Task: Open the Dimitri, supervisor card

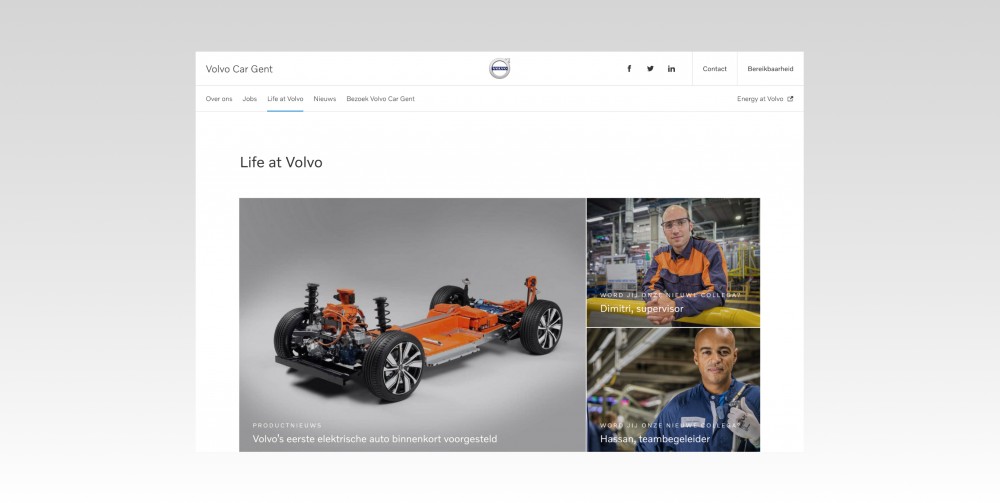Action: tap(673, 262)
